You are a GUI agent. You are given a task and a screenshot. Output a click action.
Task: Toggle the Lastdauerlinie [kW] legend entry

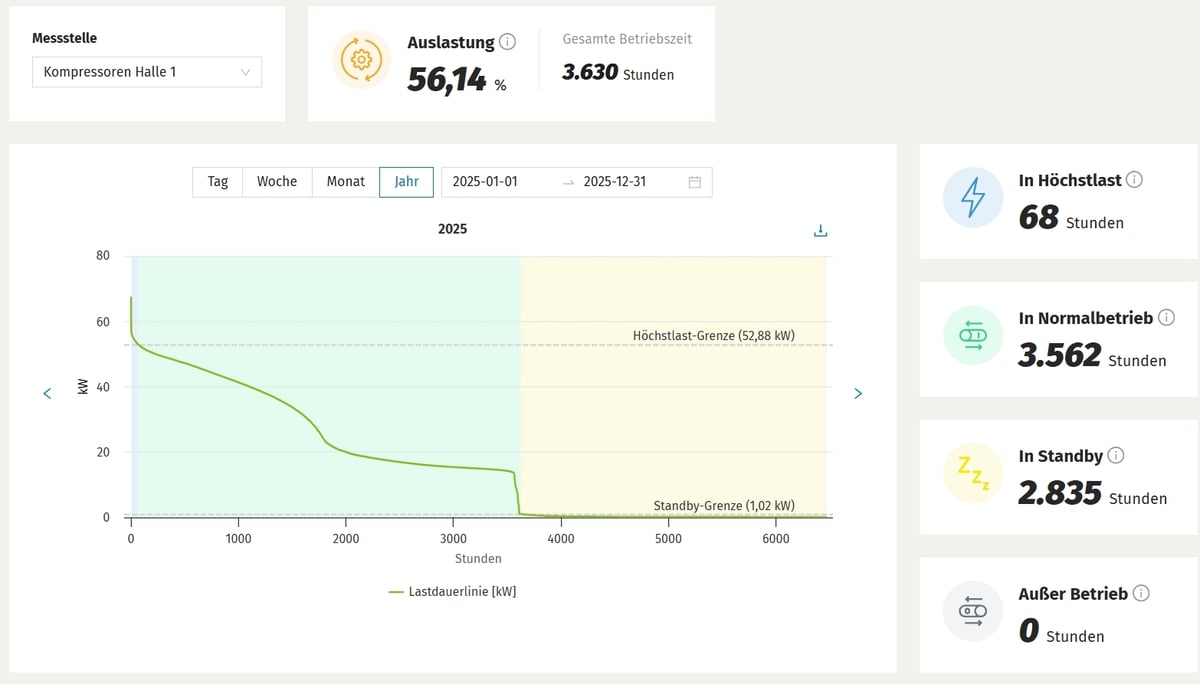pos(452,592)
